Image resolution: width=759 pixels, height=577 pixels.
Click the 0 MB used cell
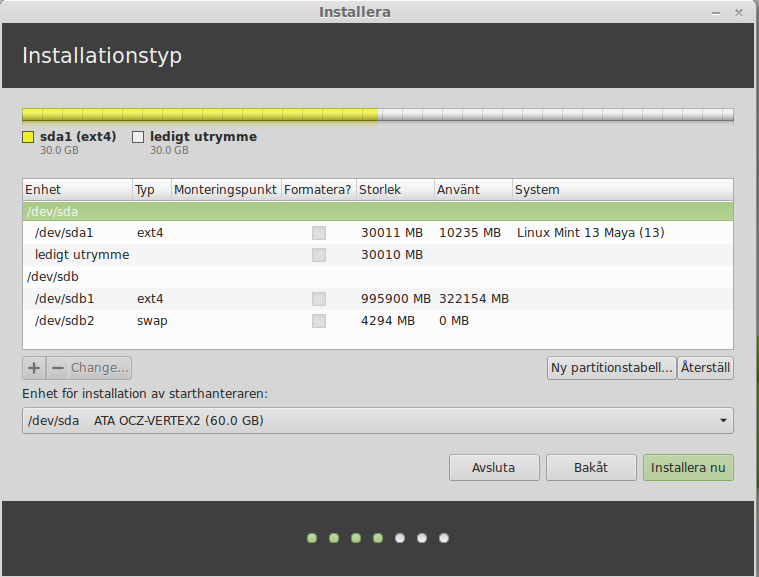tap(454, 320)
